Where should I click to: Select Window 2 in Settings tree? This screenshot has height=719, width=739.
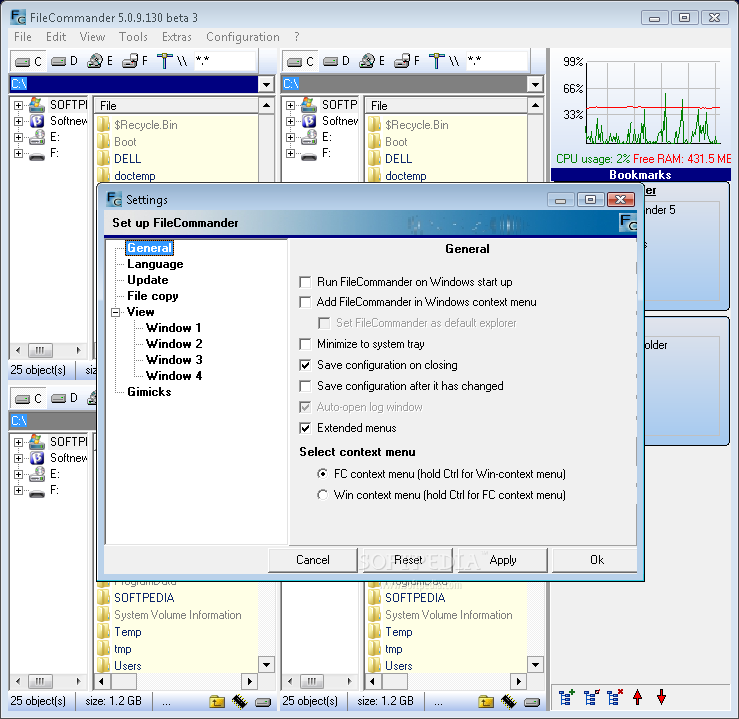click(174, 344)
